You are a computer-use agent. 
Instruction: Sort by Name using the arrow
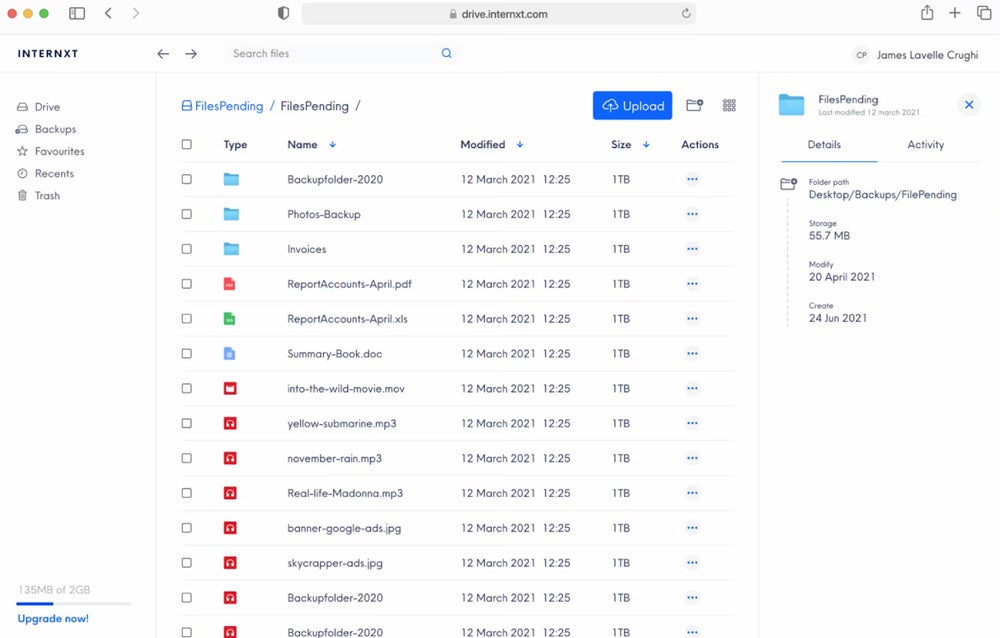coord(333,145)
